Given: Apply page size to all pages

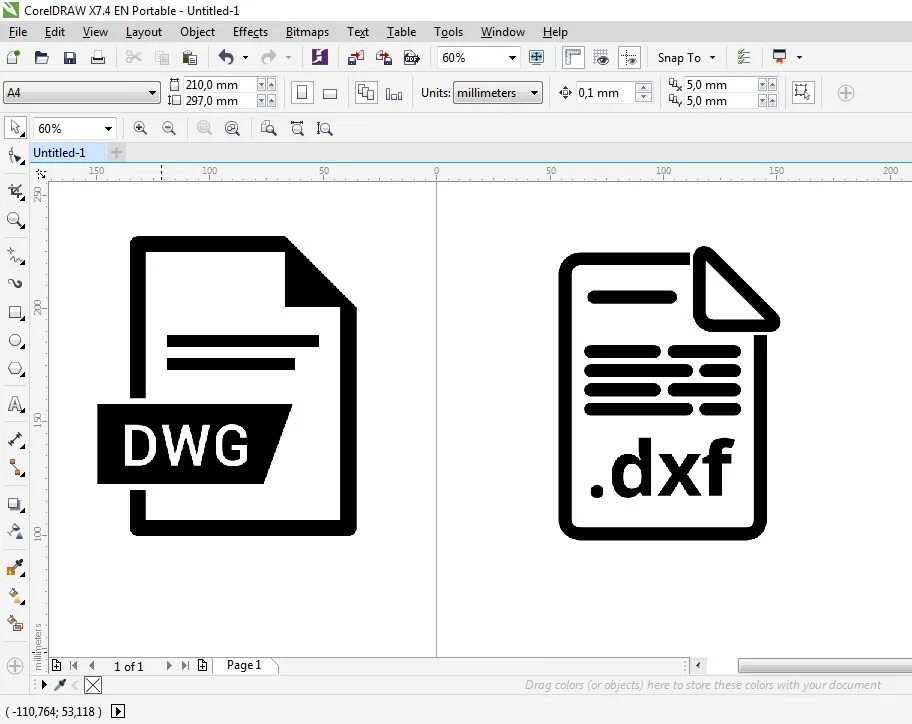Looking at the screenshot, I should (366, 92).
